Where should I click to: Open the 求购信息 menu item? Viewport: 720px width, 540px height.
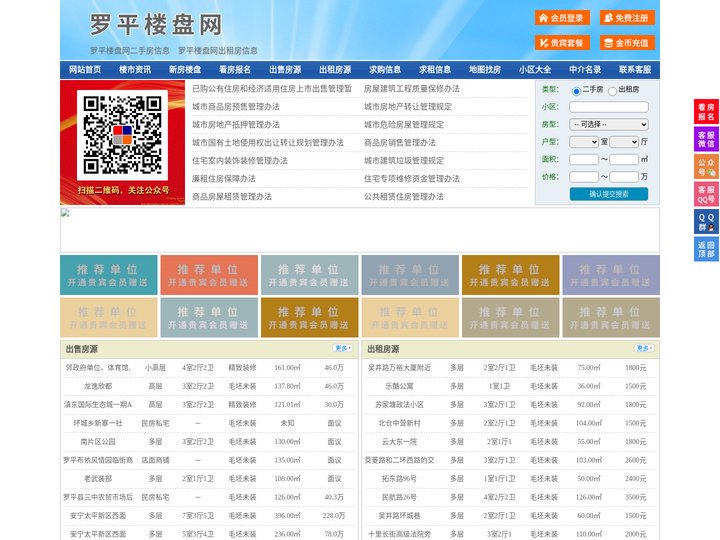click(x=385, y=70)
